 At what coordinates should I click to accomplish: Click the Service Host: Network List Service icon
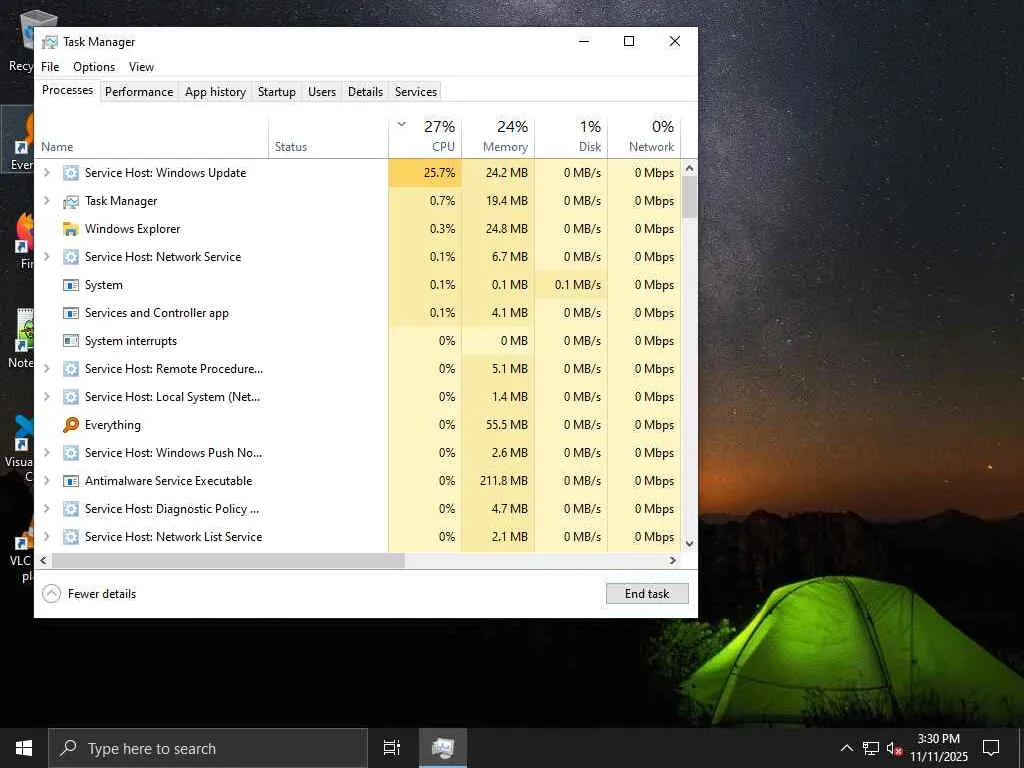71,537
